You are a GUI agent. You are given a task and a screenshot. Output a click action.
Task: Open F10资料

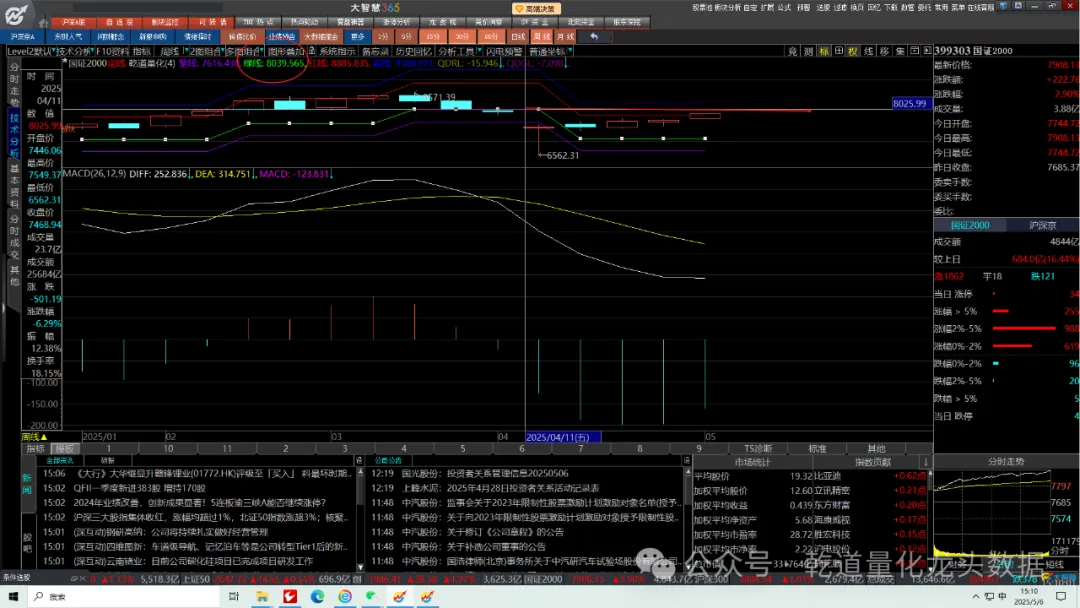click(x=112, y=52)
